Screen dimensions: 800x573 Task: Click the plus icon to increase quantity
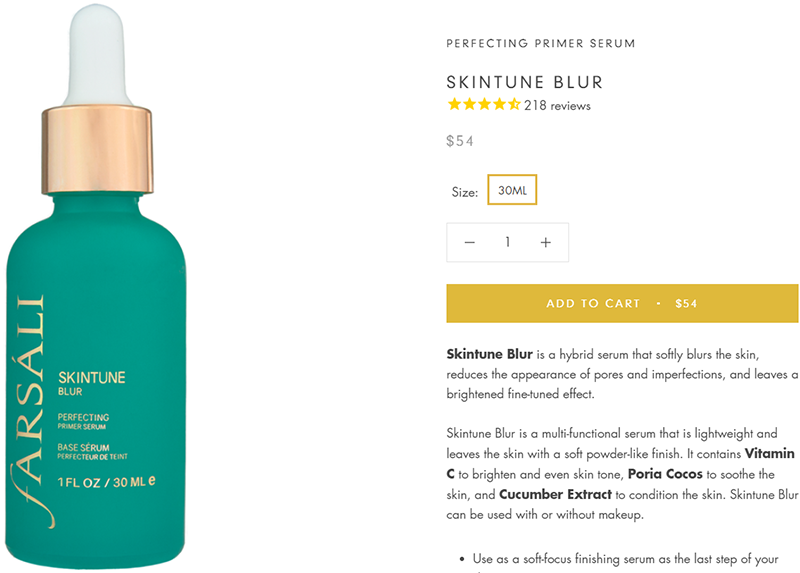(545, 242)
